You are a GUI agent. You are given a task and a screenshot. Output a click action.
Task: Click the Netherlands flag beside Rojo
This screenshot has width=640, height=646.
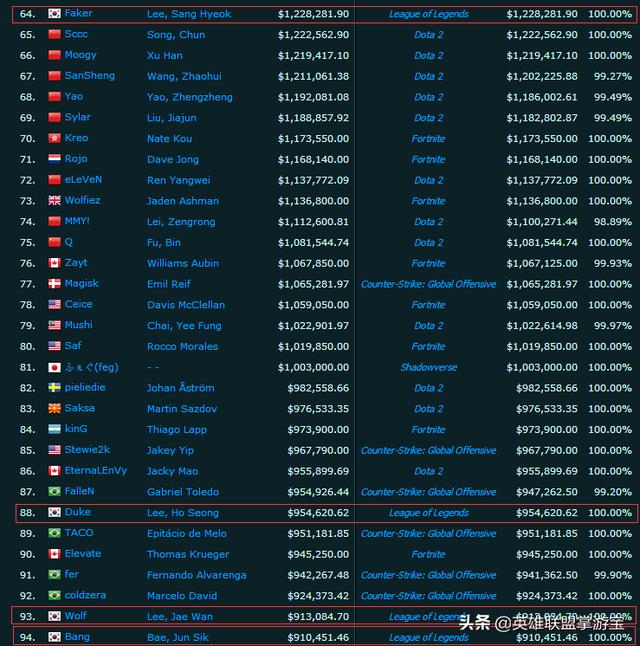[x=54, y=159]
